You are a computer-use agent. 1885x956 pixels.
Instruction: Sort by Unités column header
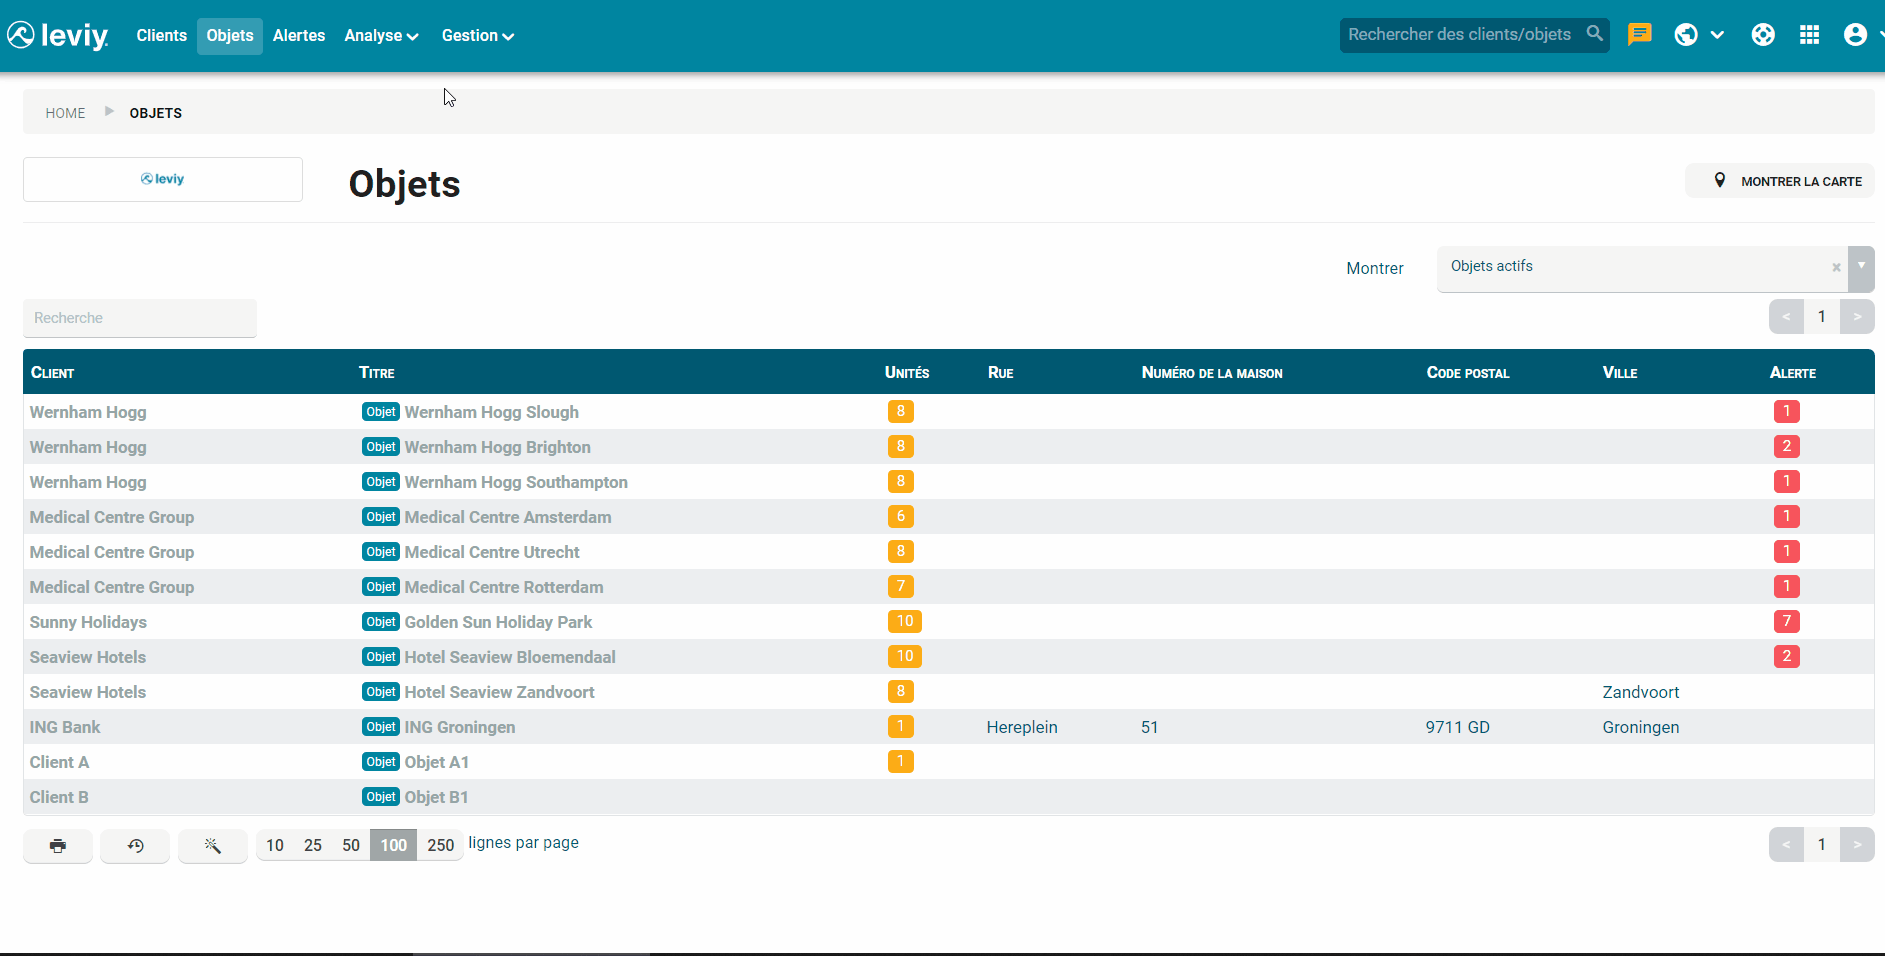pyautogui.click(x=907, y=373)
